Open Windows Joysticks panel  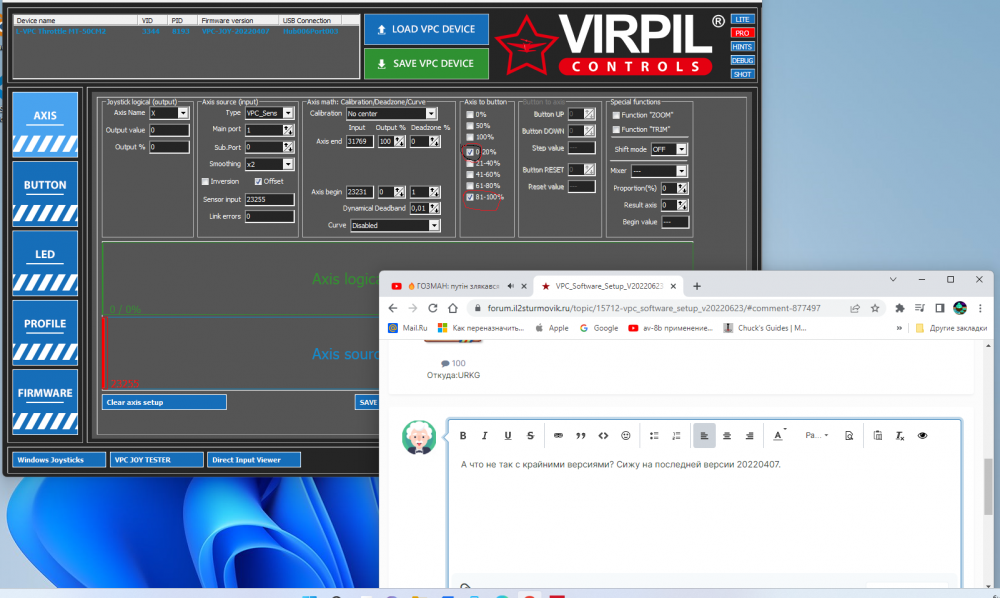(x=59, y=460)
